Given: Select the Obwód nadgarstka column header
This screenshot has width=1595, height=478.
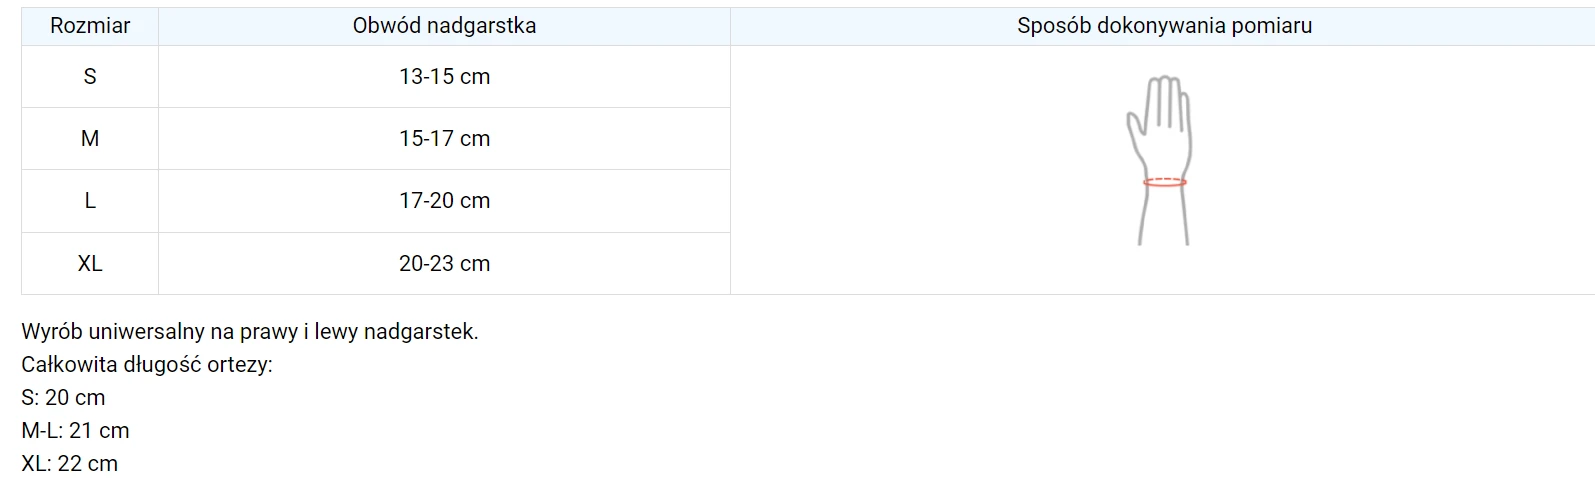Looking at the screenshot, I should coord(444,26).
